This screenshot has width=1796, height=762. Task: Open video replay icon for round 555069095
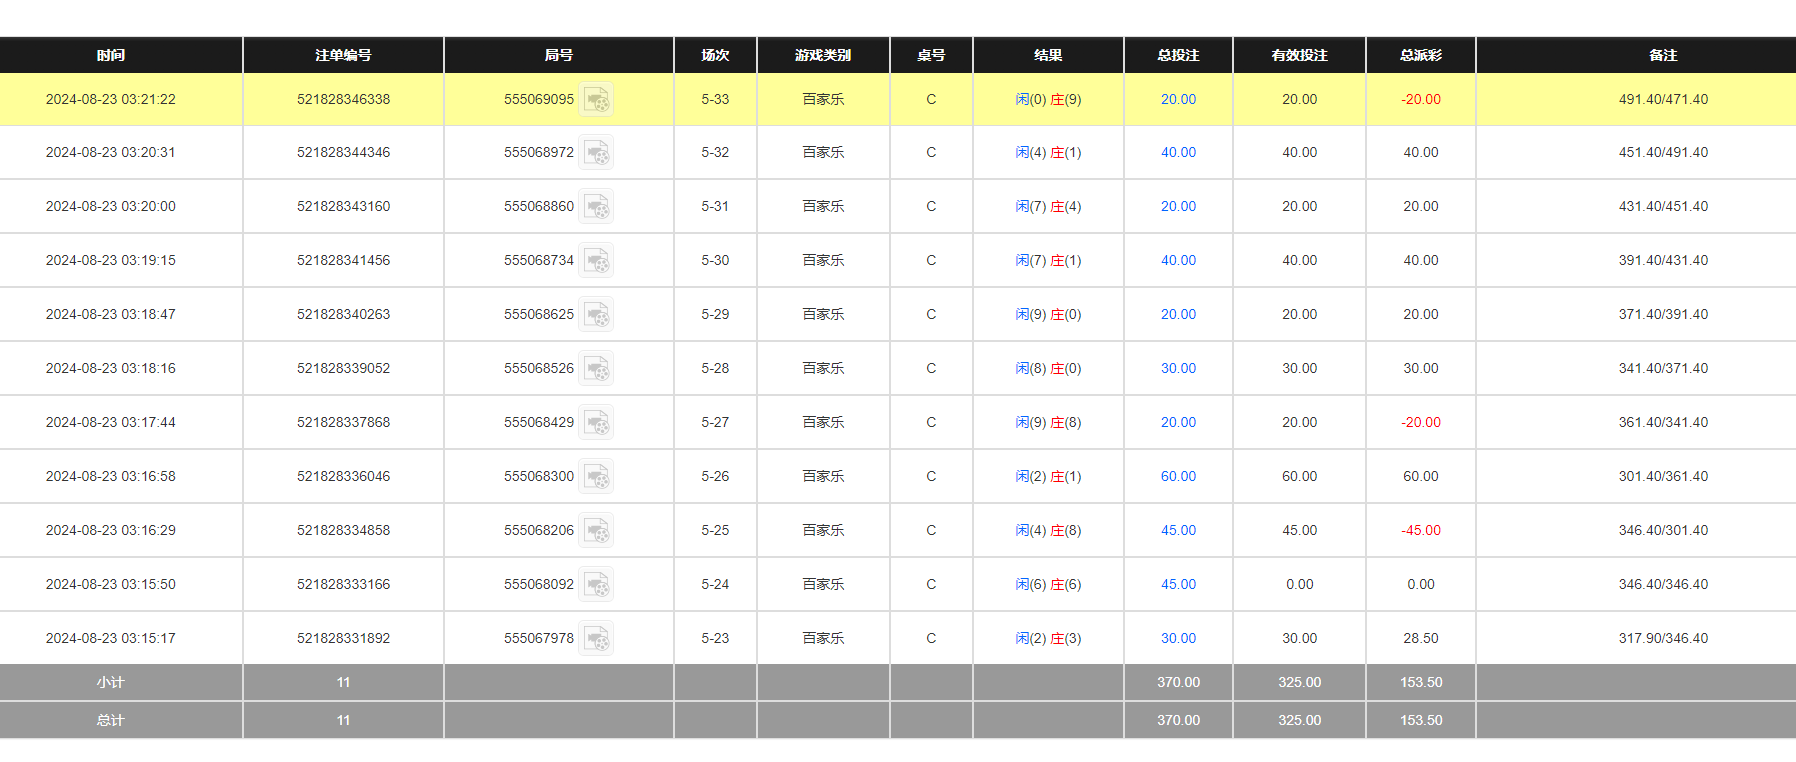point(597,100)
